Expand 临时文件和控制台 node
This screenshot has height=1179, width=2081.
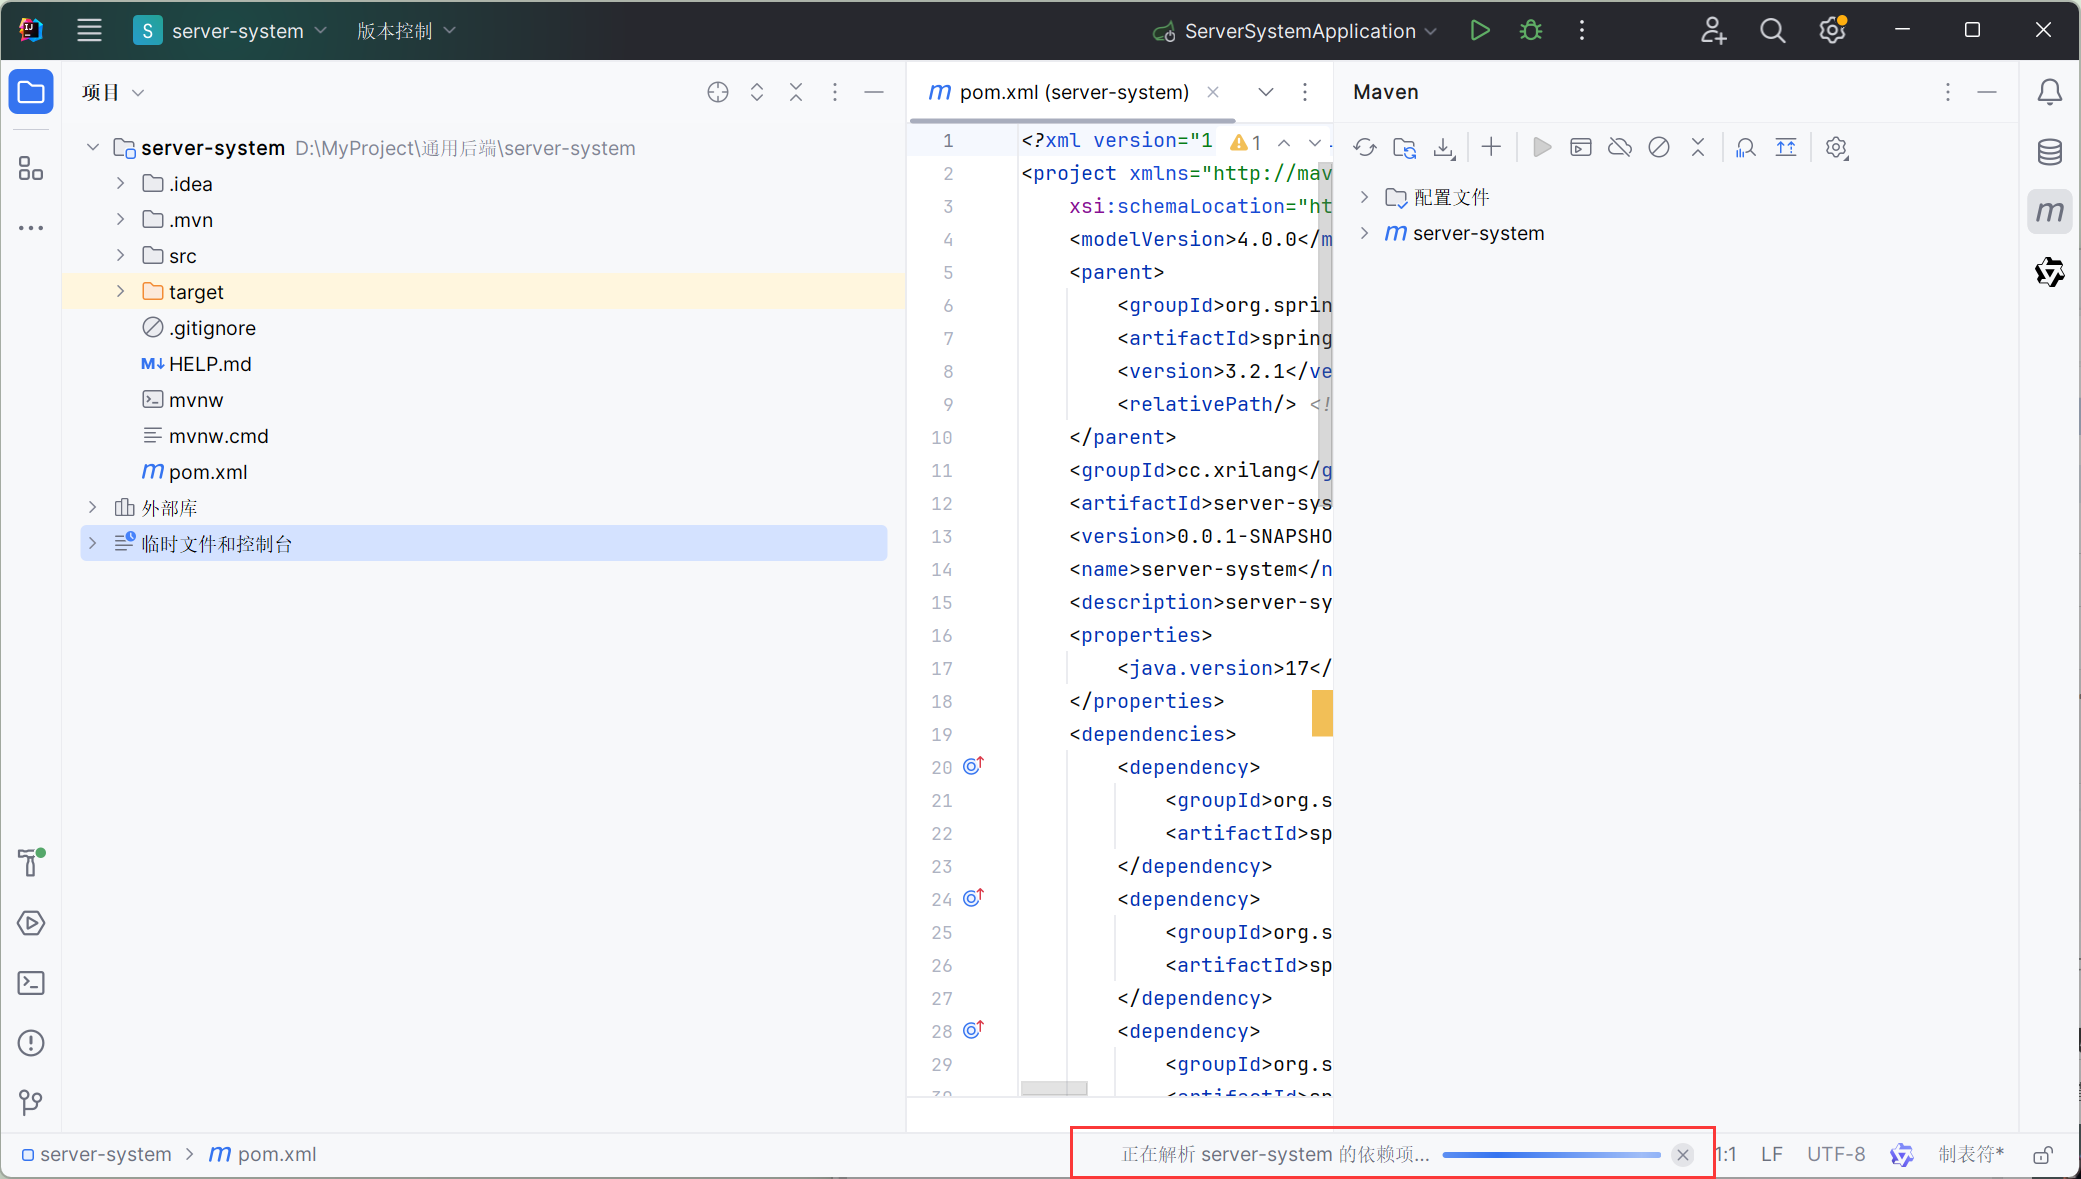[x=92, y=543]
